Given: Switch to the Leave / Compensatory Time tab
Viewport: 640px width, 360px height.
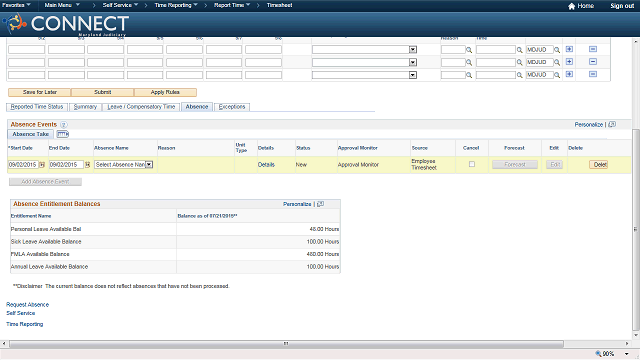Looking at the screenshot, I should pos(141,107).
